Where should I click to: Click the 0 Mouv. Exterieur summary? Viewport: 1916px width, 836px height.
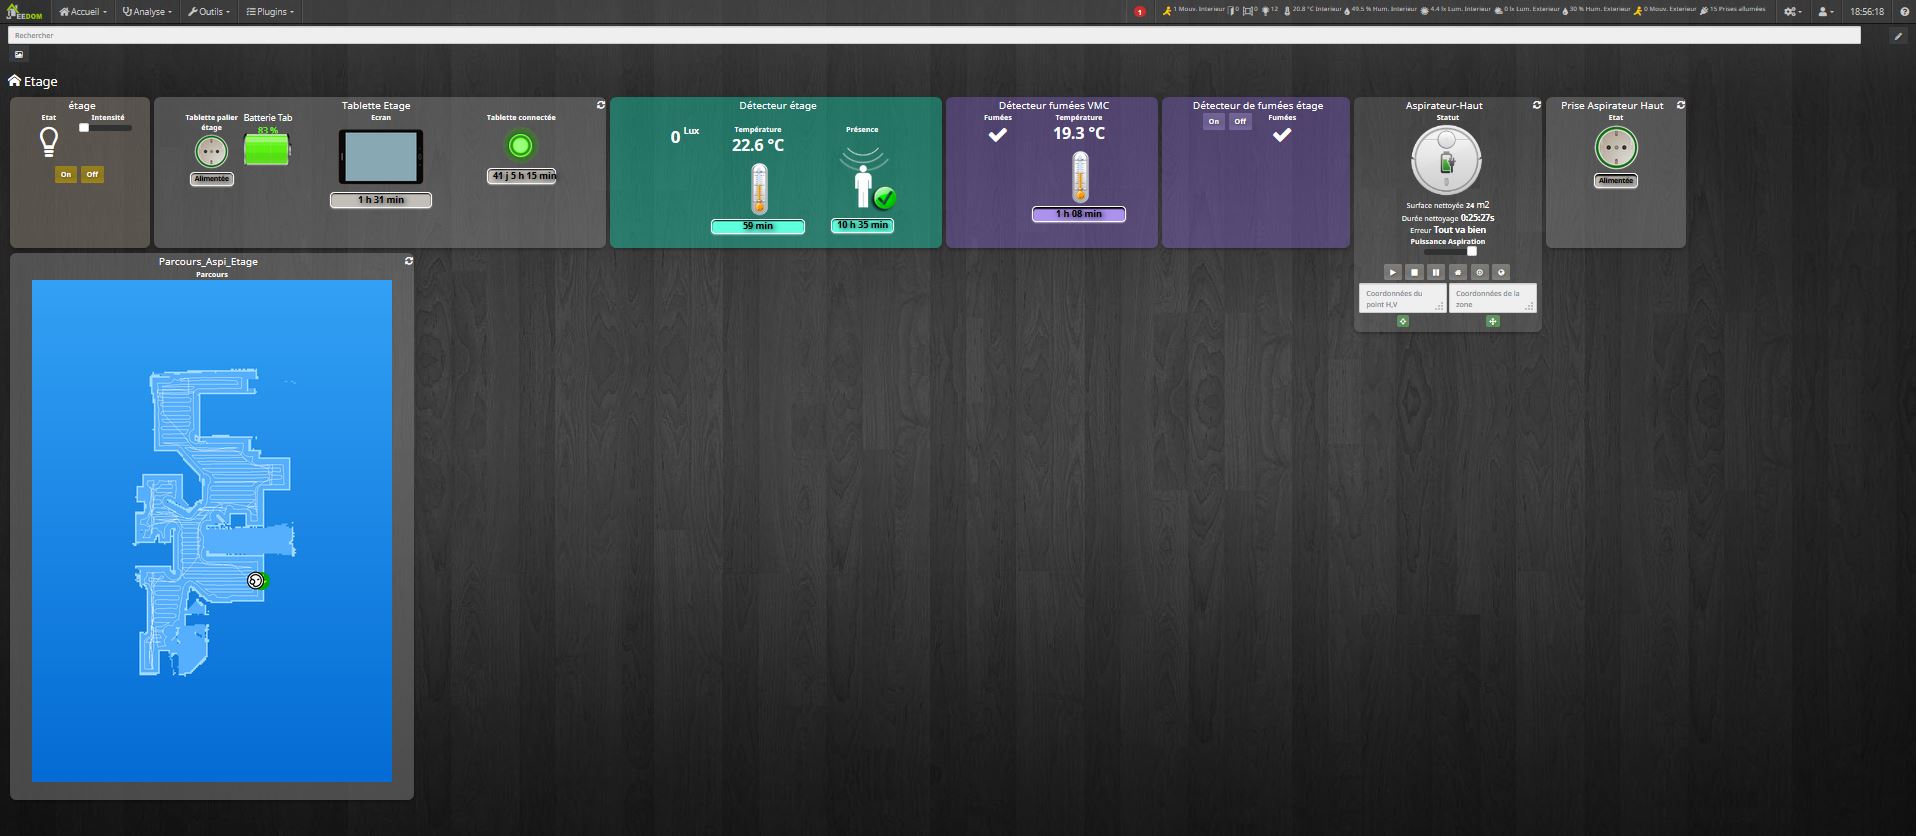[x=1665, y=10]
